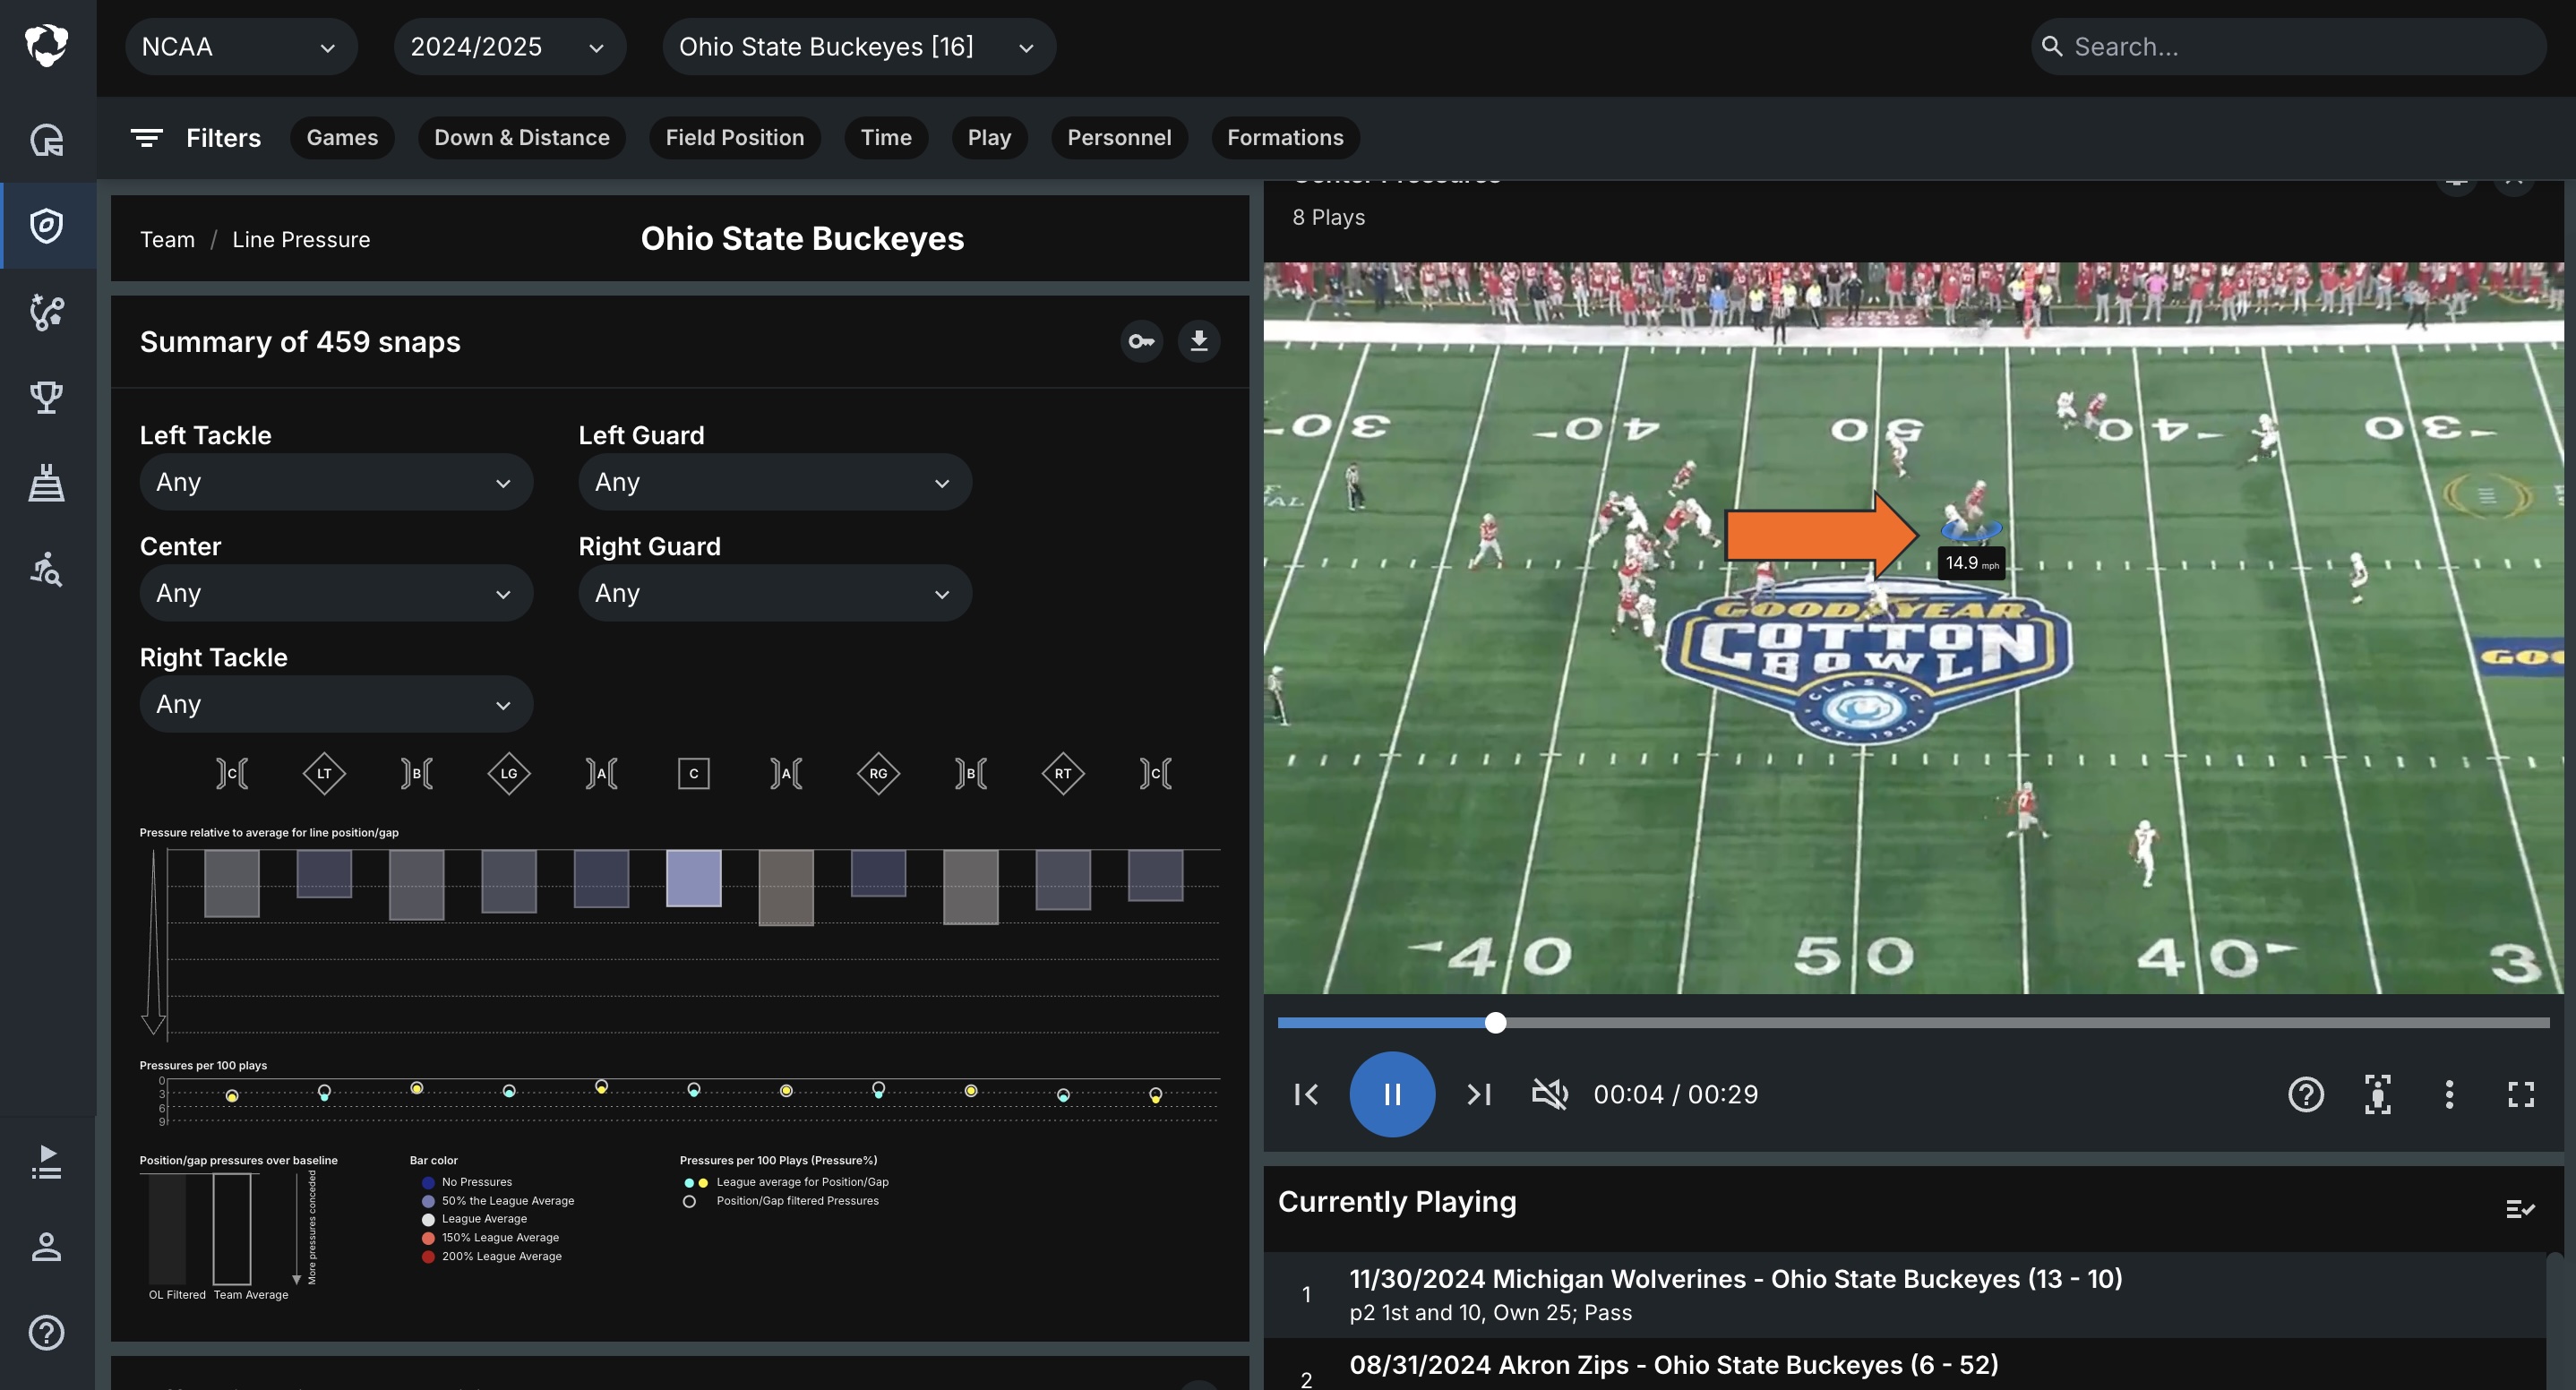Viewport: 2576px width, 1390px height.
Task: Open the playlist icon in sidebar
Action: pos(46,1162)
